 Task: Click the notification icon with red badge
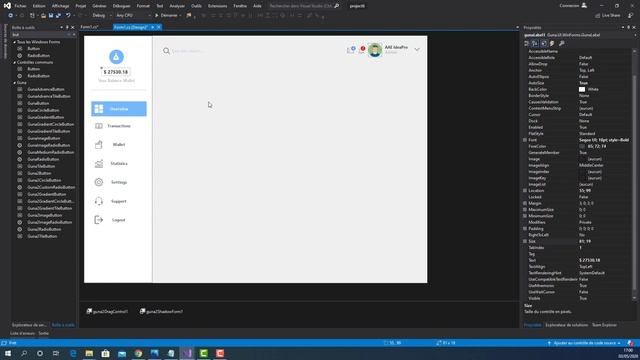[362, 50]
